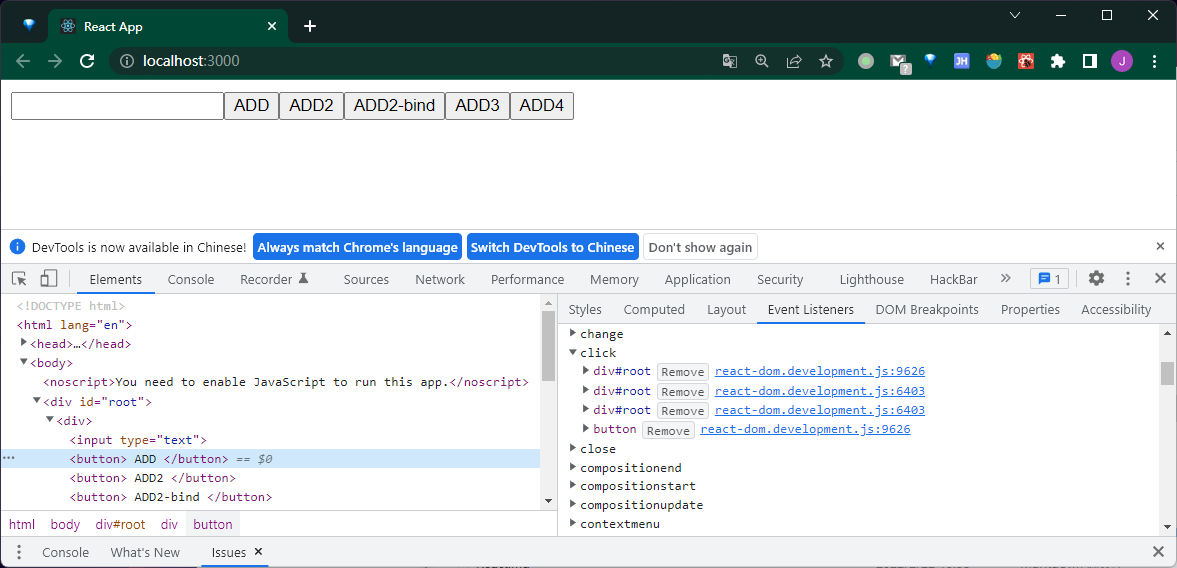Reload the localhost page
The height and width of the screenshot is (568, 1177).
[87, 62]
